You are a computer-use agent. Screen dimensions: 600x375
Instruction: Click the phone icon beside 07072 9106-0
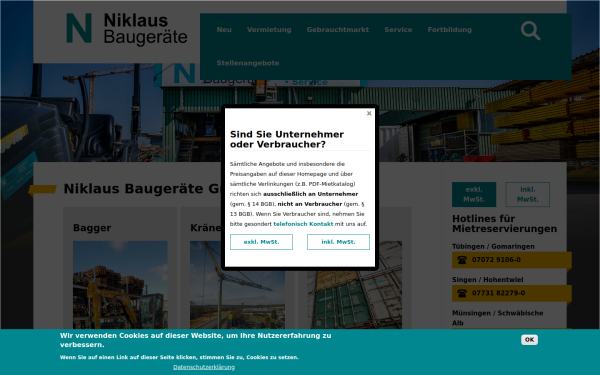462,260
